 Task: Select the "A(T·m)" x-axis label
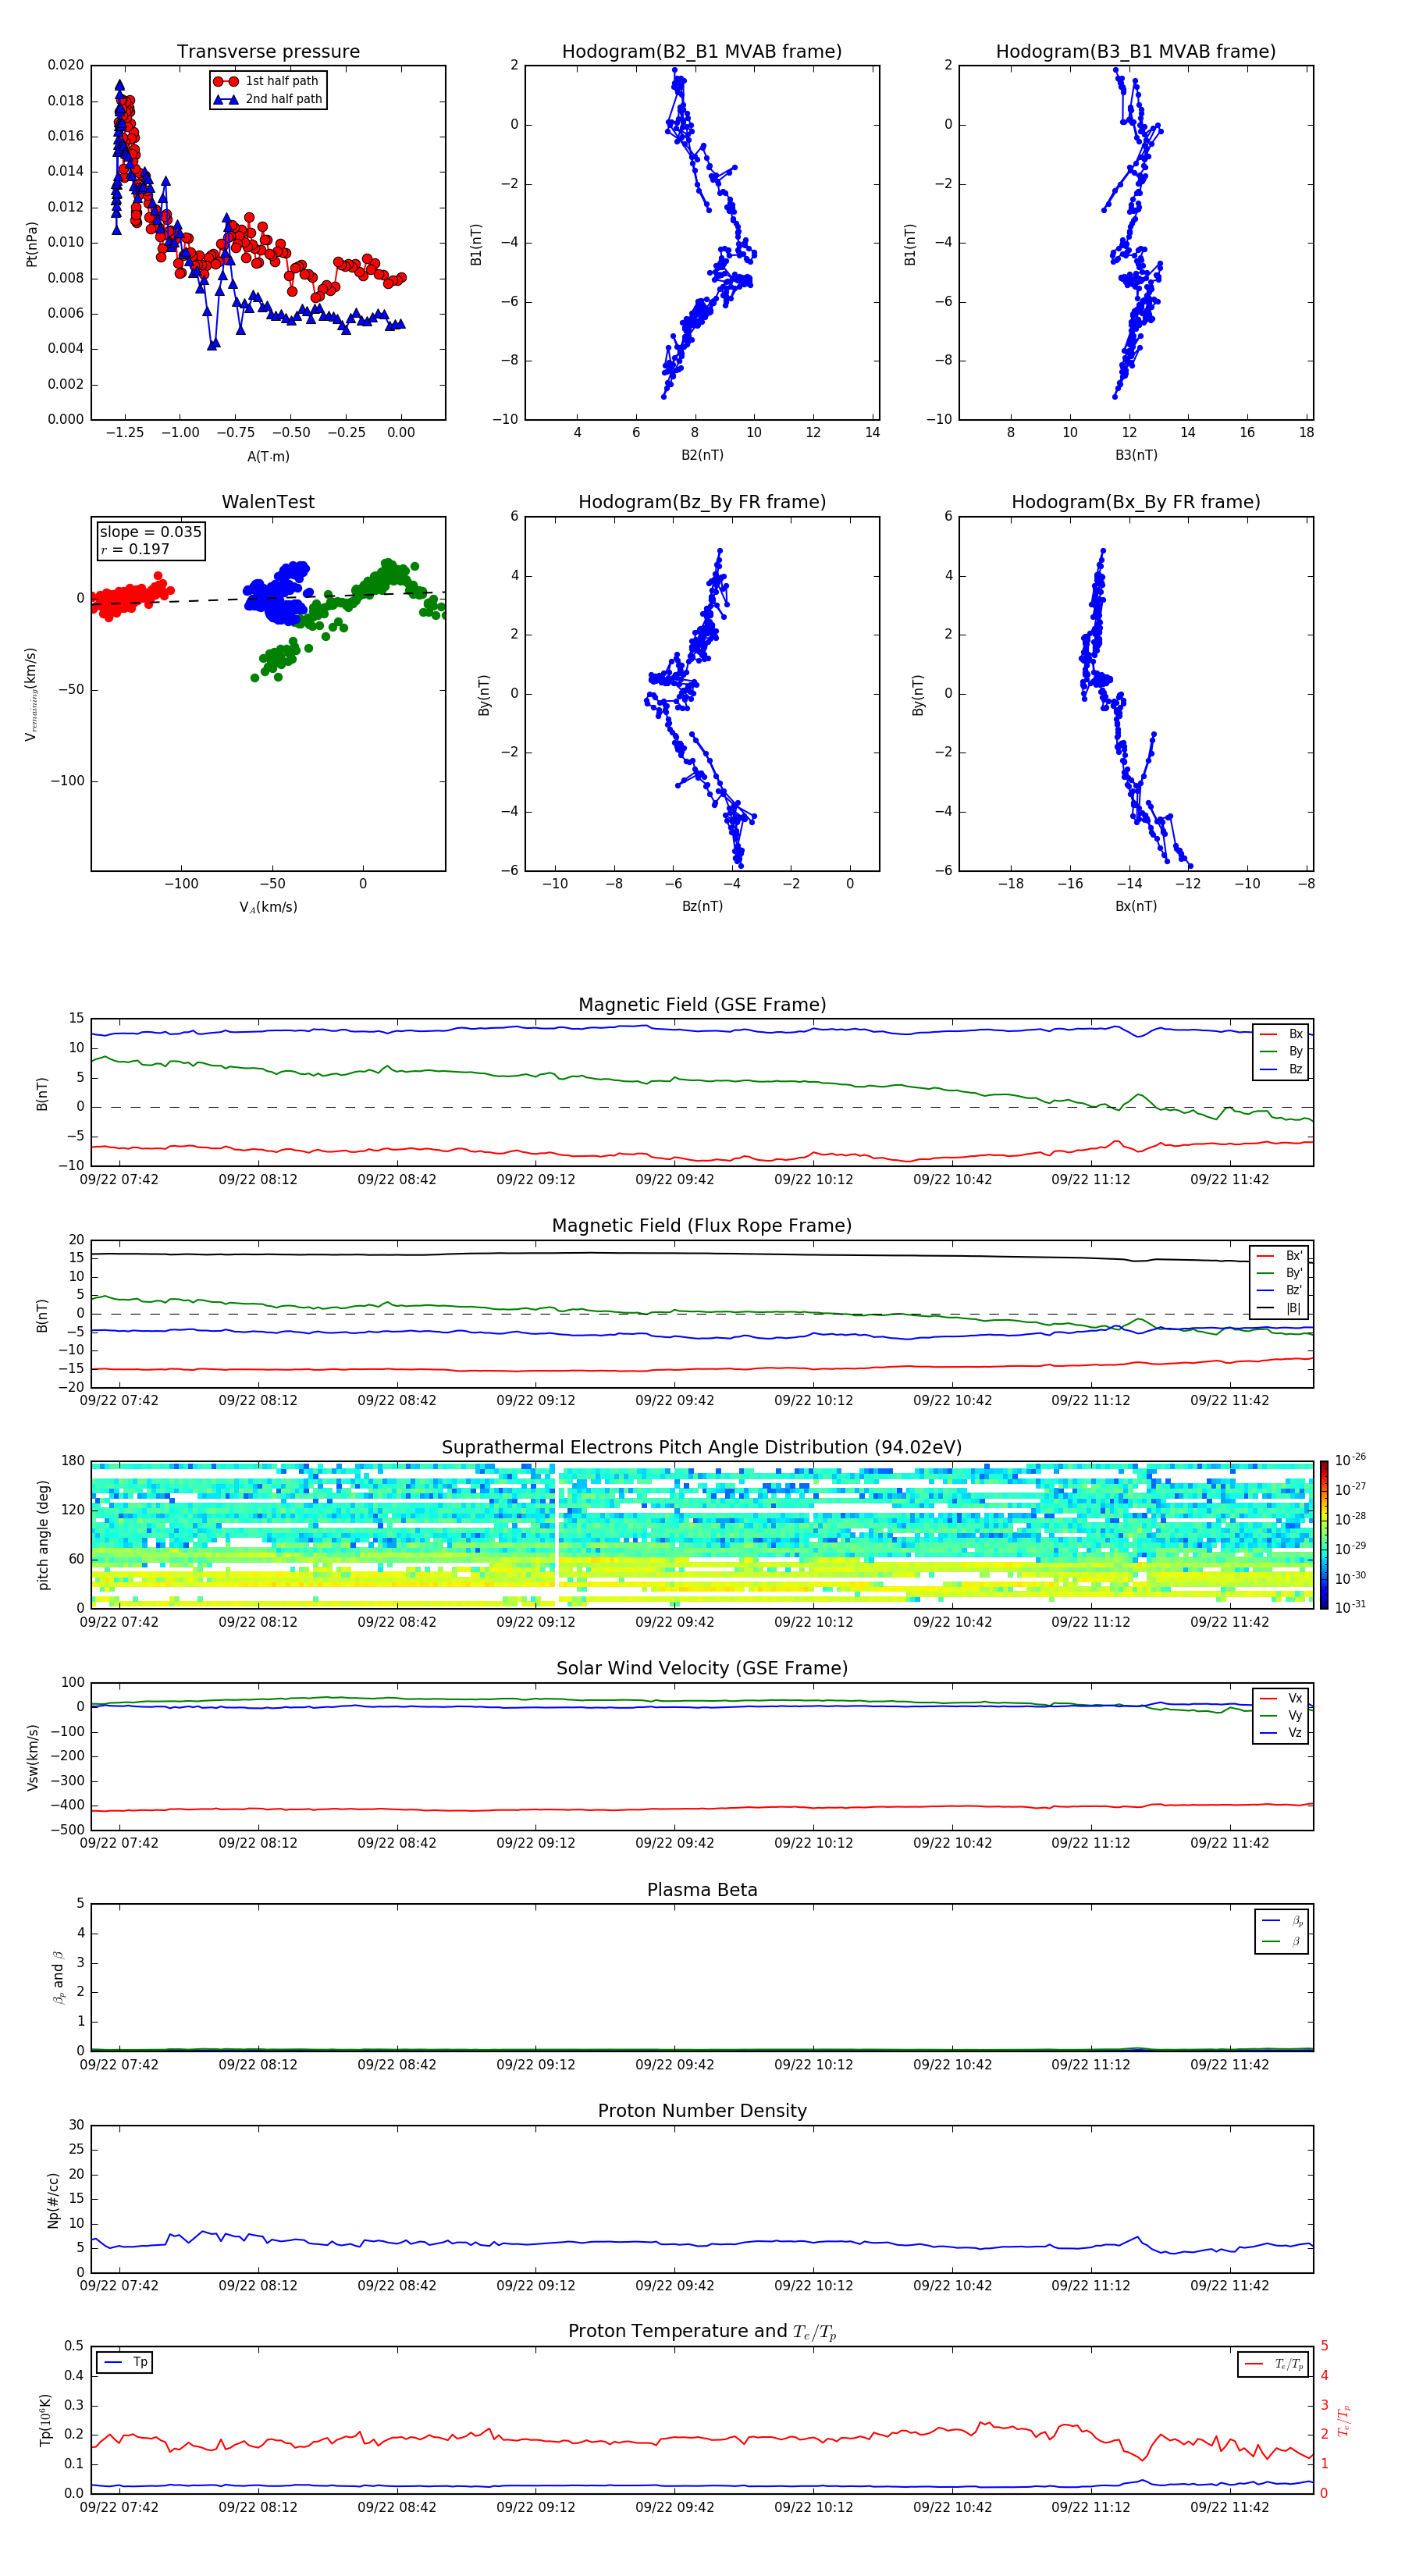point(268,456)
